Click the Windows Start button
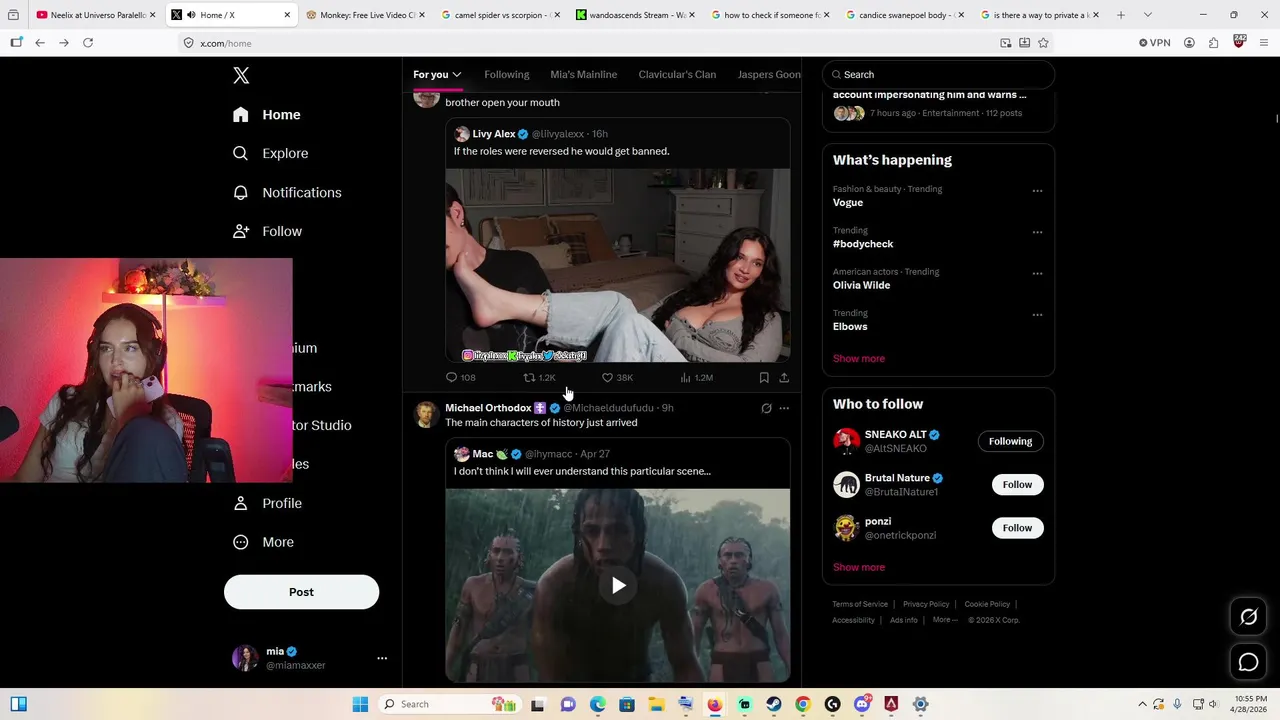Viewport: 1280px width, 720px height. click(x=360, y=704)
